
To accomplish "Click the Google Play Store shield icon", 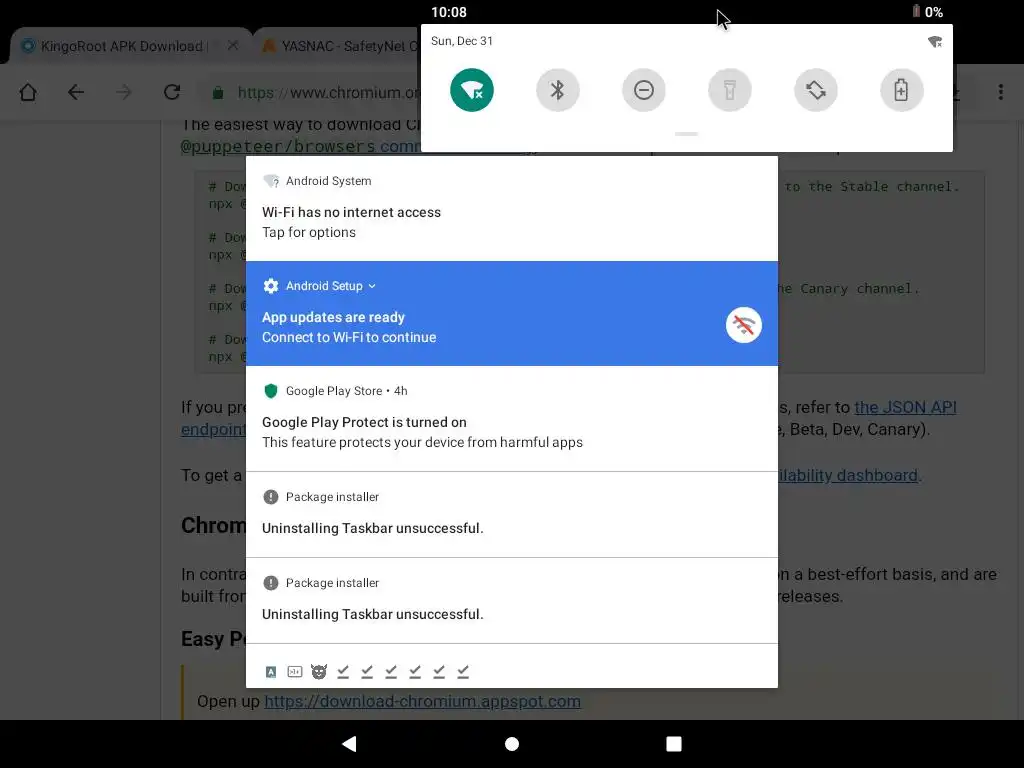I will (270, 391).
